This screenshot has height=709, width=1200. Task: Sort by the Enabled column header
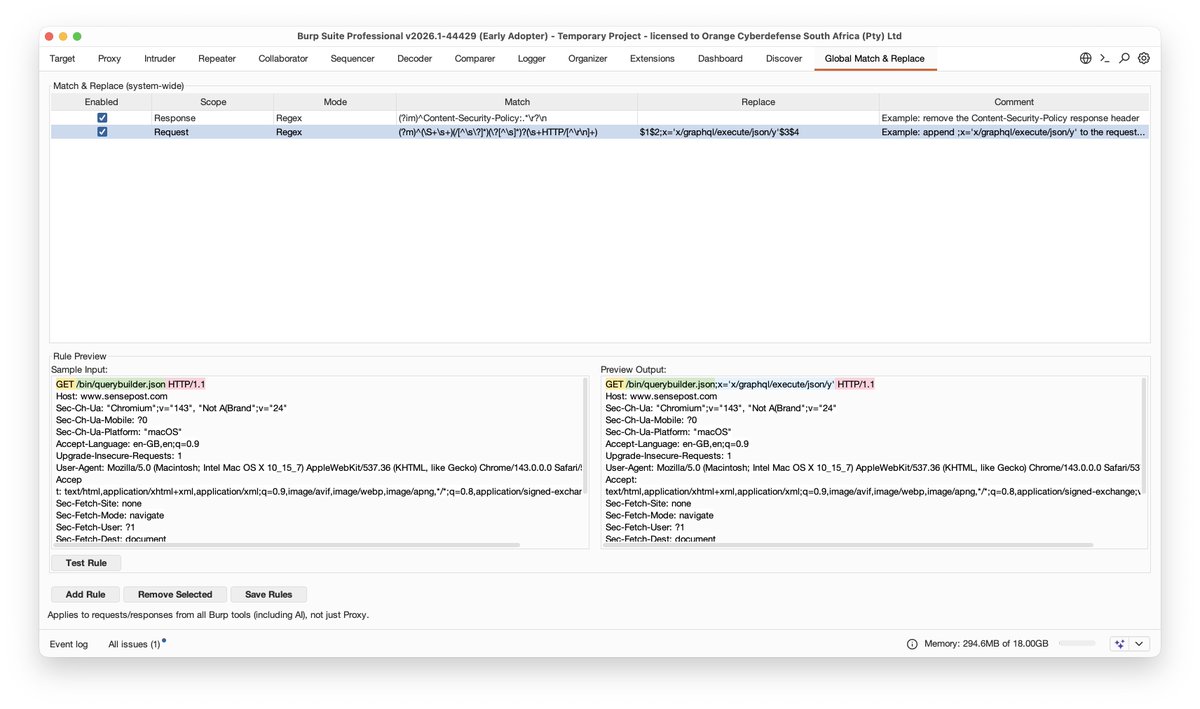pyautogui.click(x=101, y=102)
